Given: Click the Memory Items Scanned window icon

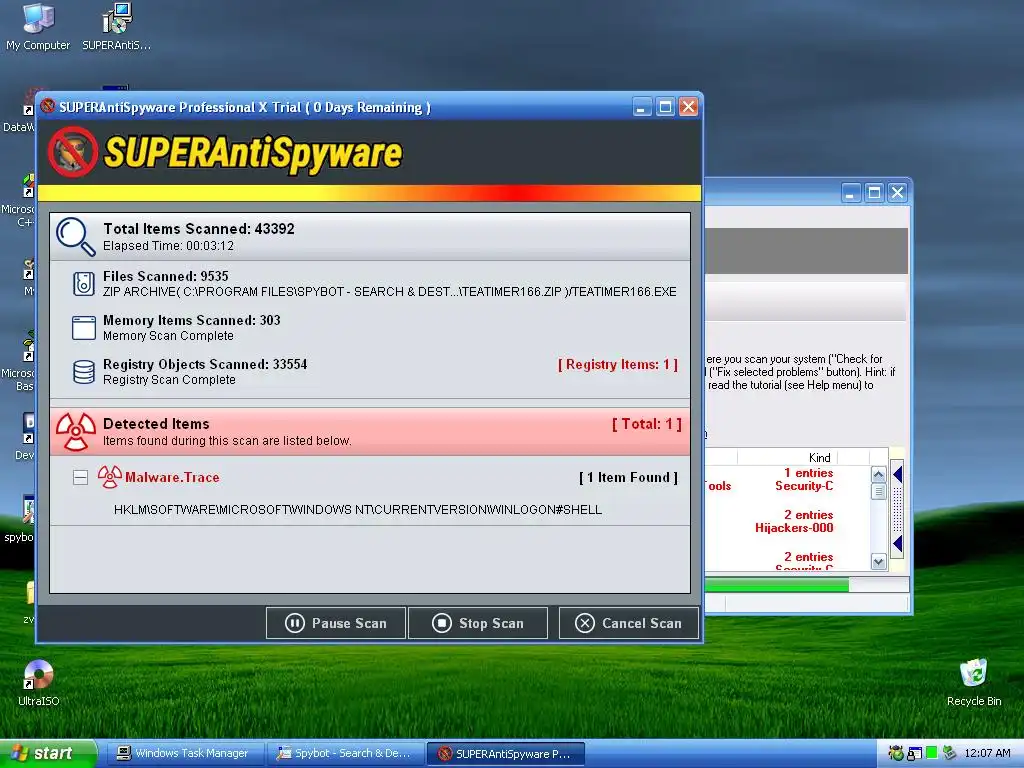Looking at the screenshot, I should [84, 328].
